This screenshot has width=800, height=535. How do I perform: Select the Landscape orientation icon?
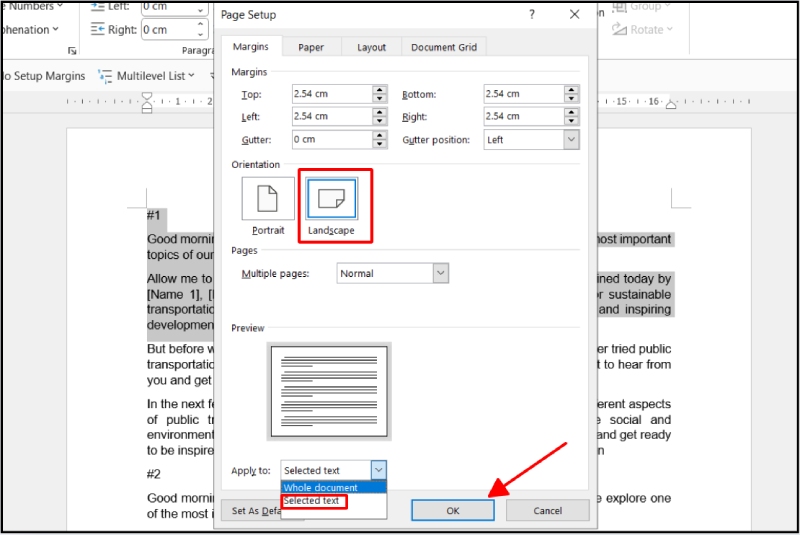point(332,198)
